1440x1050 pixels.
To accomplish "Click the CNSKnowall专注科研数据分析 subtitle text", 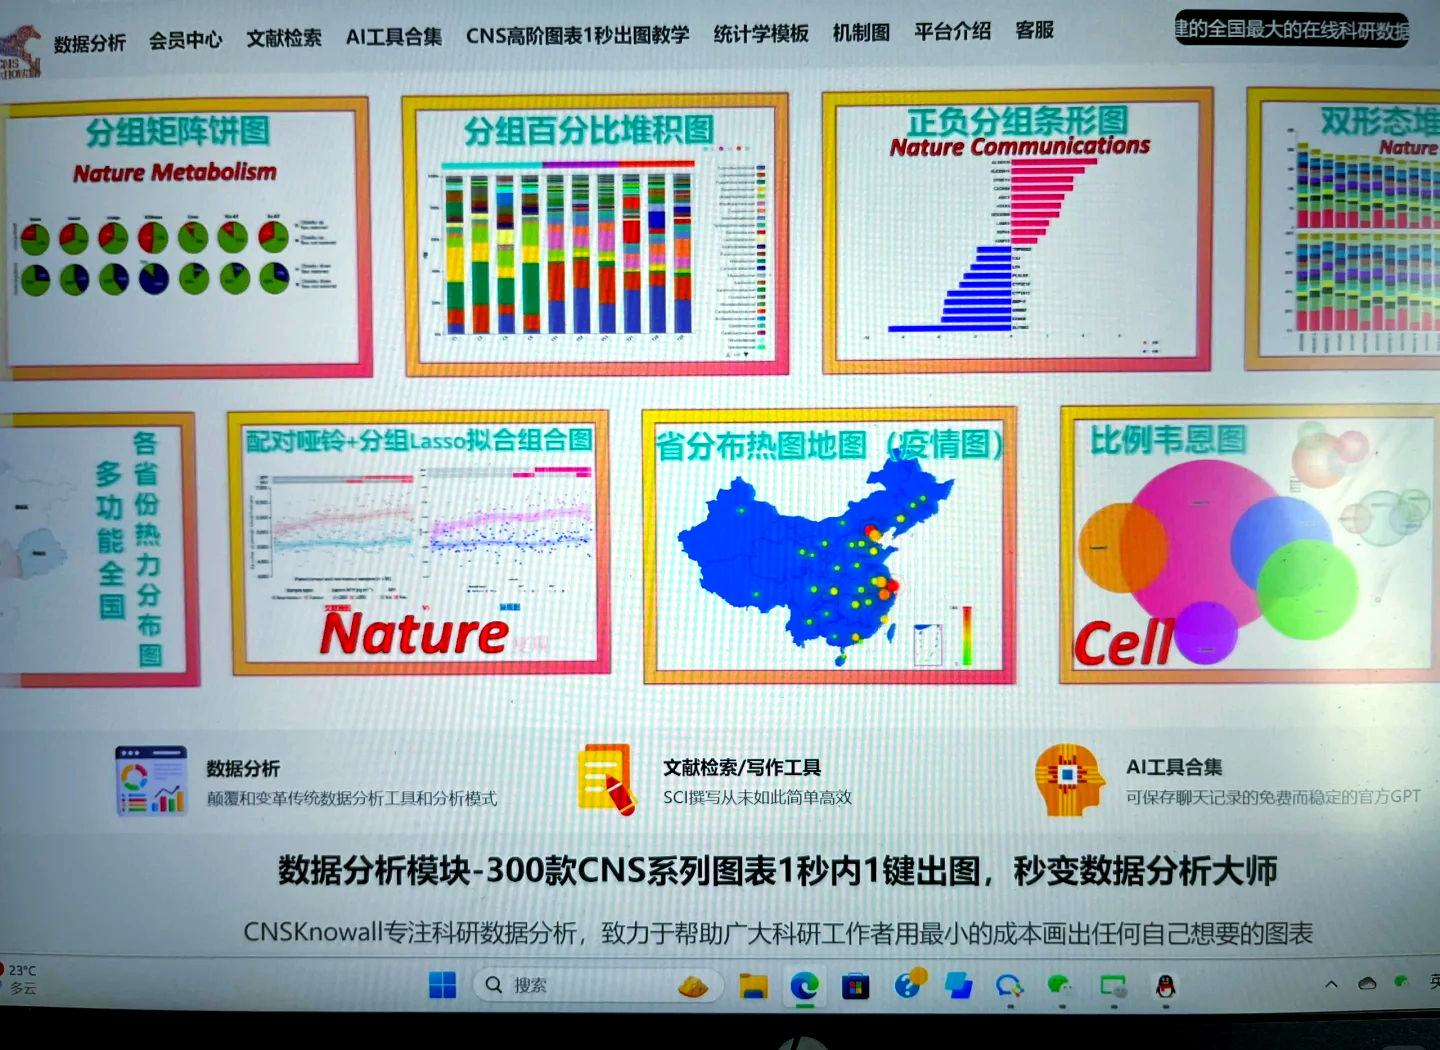I will (x=778, y=933).
